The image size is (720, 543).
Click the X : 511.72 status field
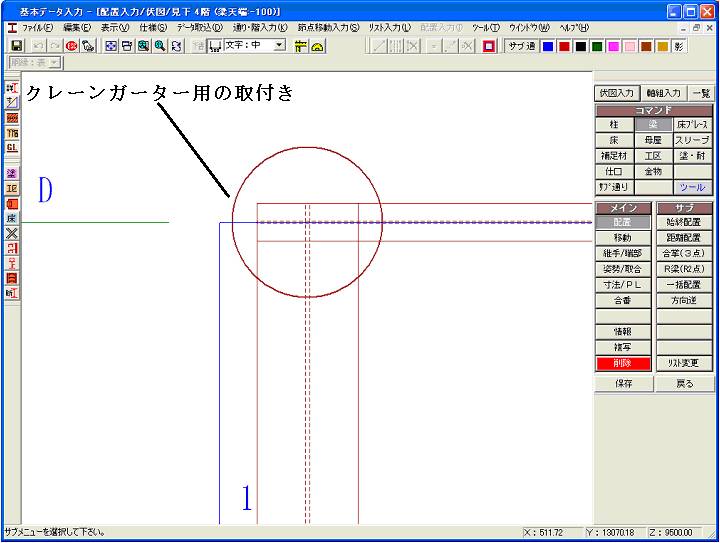click(552, 532)
